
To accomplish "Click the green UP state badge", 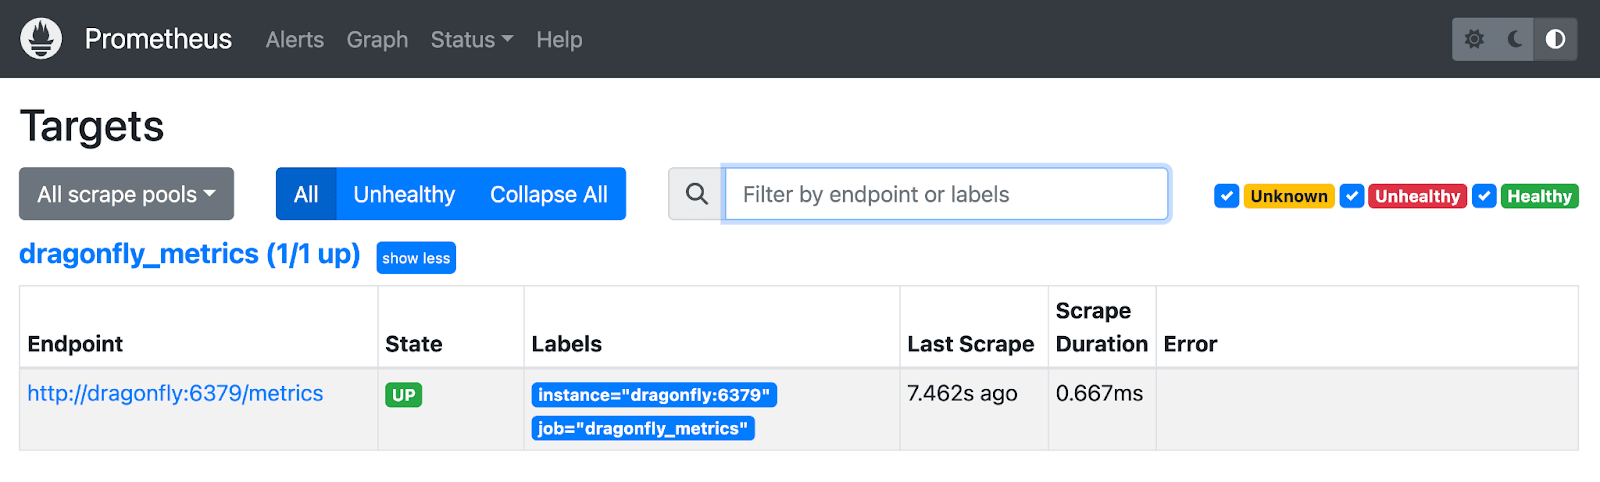I will click(404, 395).
